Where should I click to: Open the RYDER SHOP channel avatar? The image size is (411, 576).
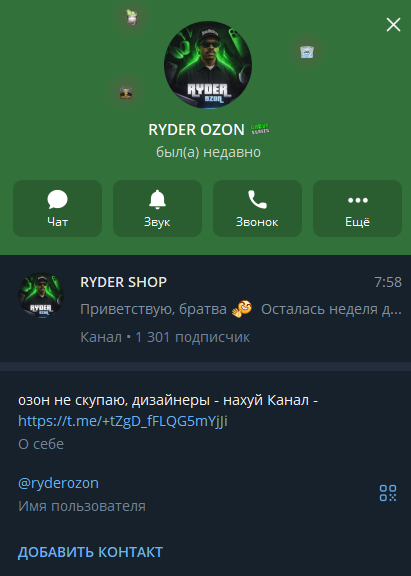41,295
